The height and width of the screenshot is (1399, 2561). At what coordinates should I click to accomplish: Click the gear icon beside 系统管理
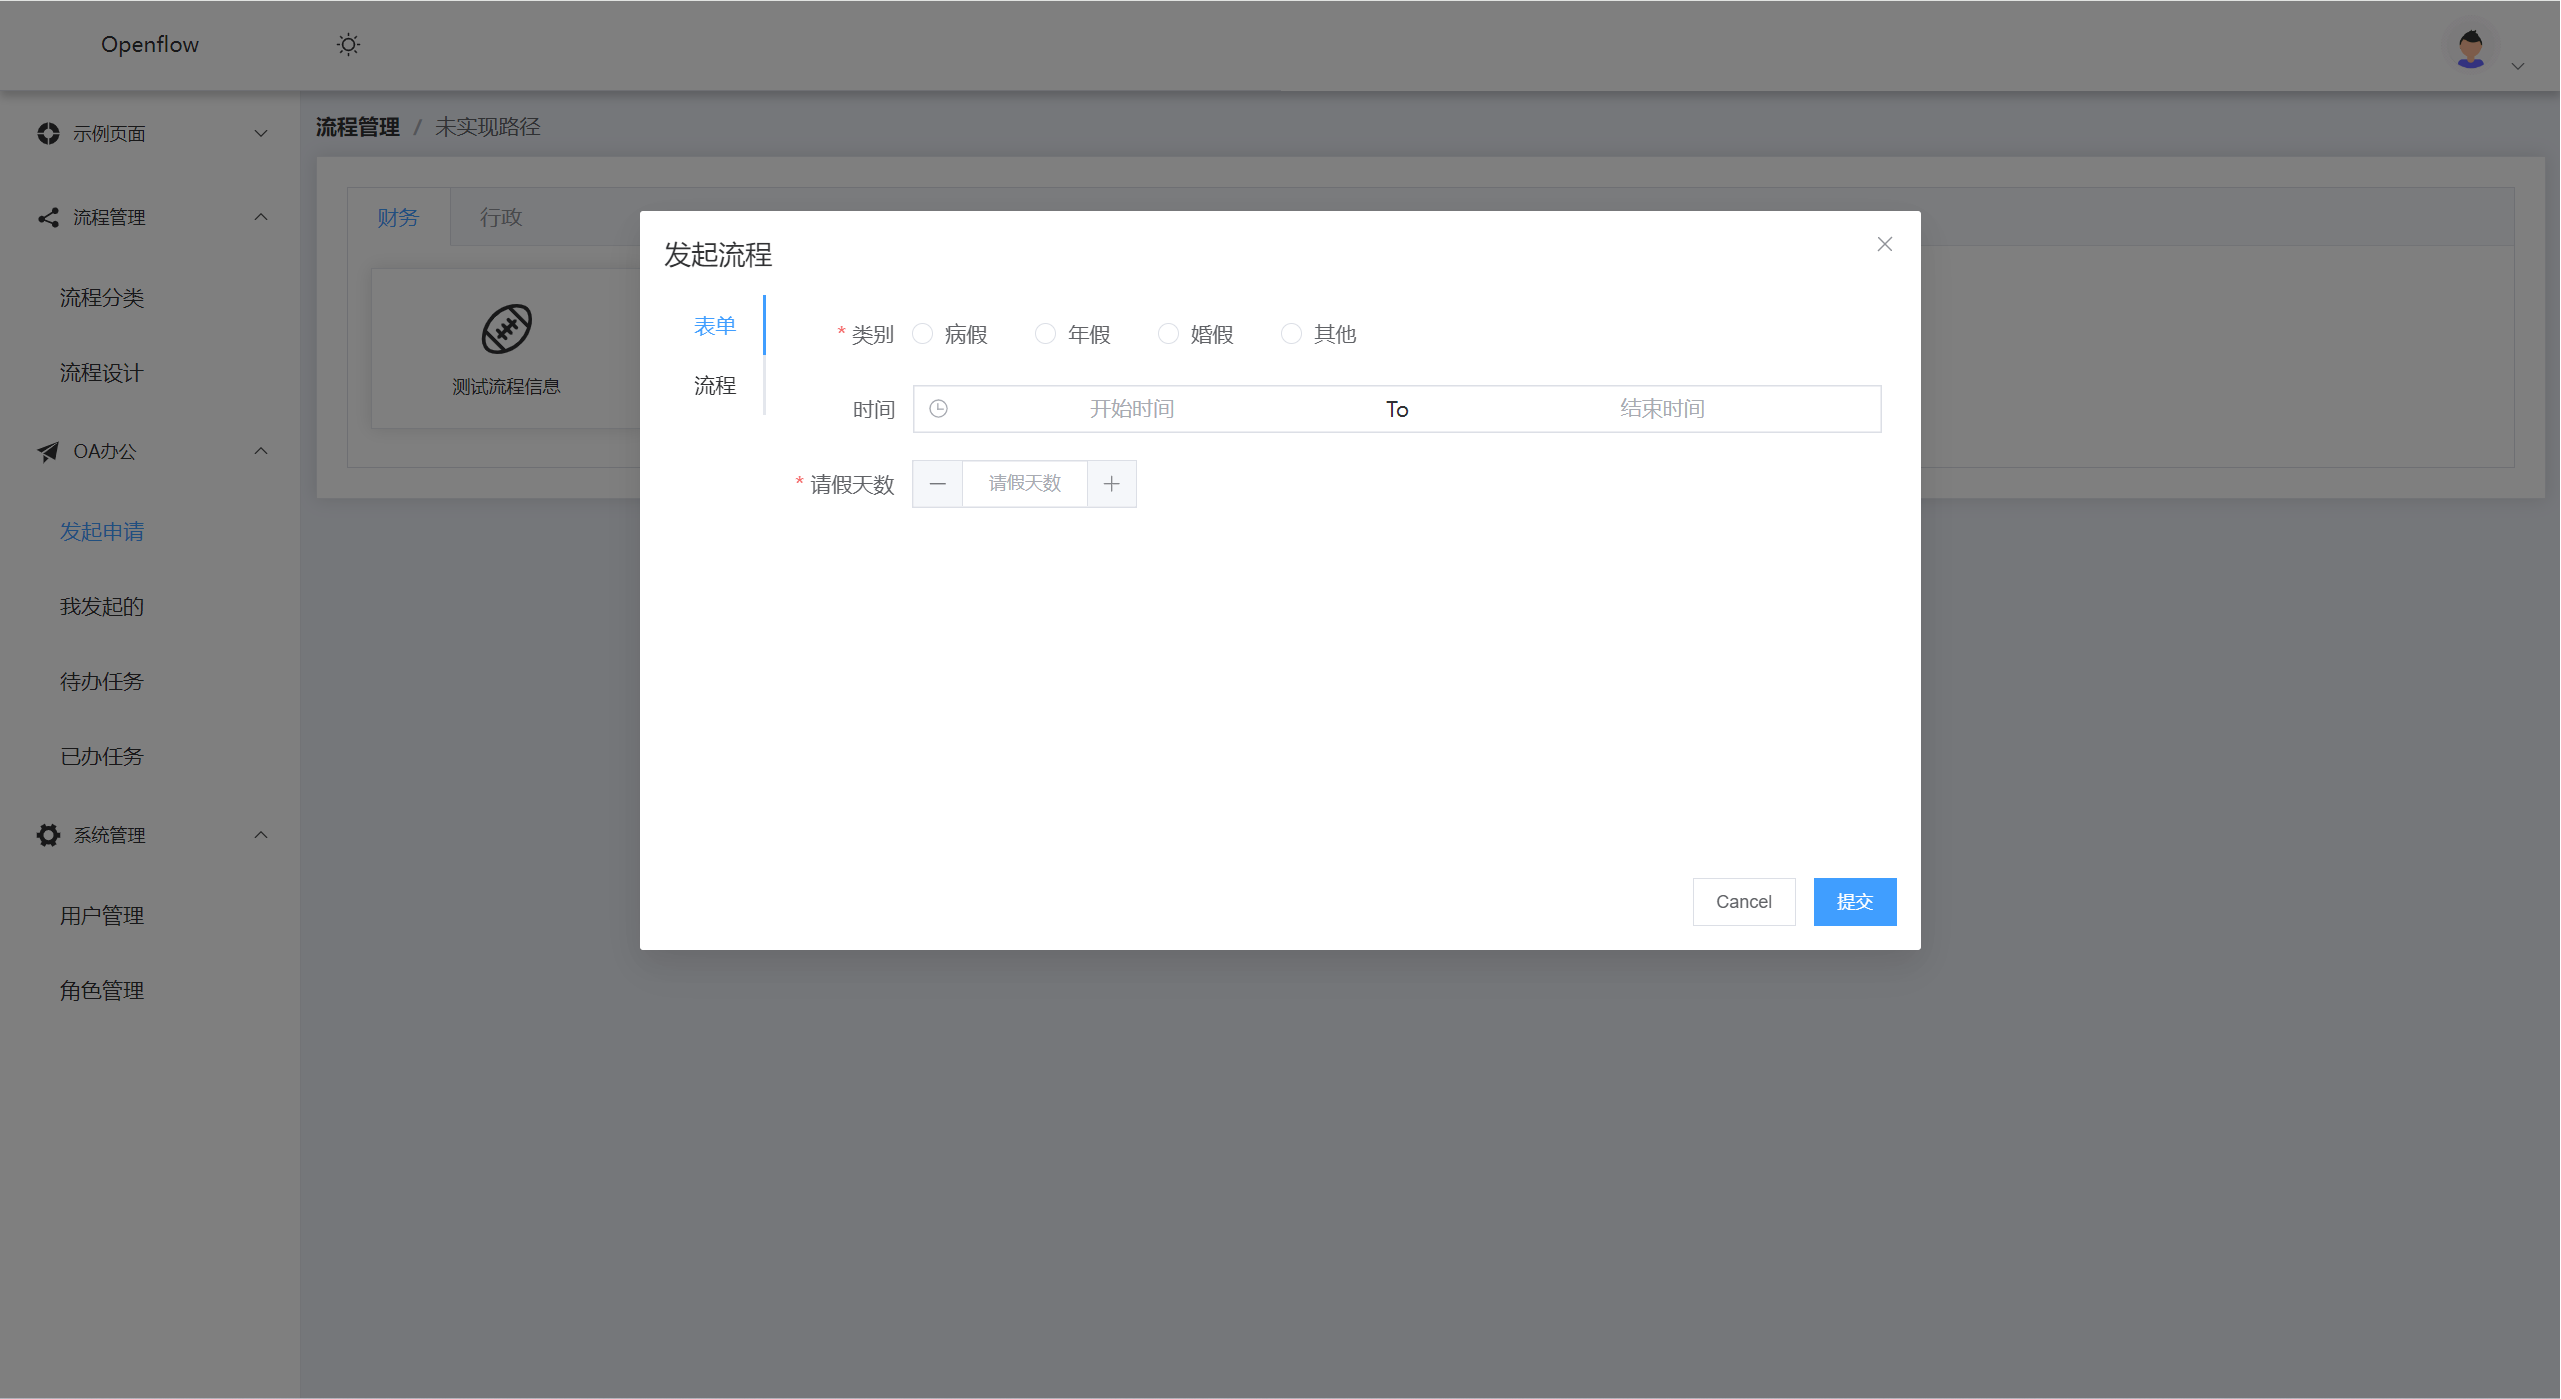[x=48, y=835]
